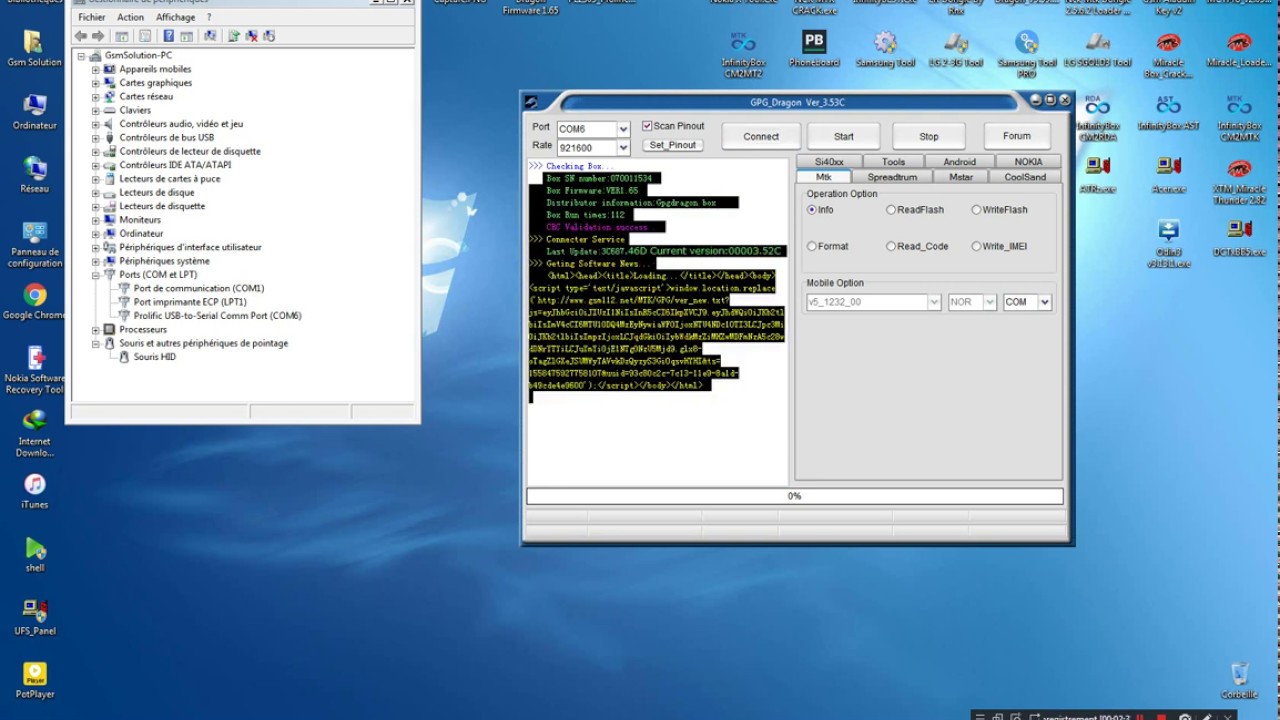
Task: Open the Port COM6 dropdown
Action: [x=623, y=129]
